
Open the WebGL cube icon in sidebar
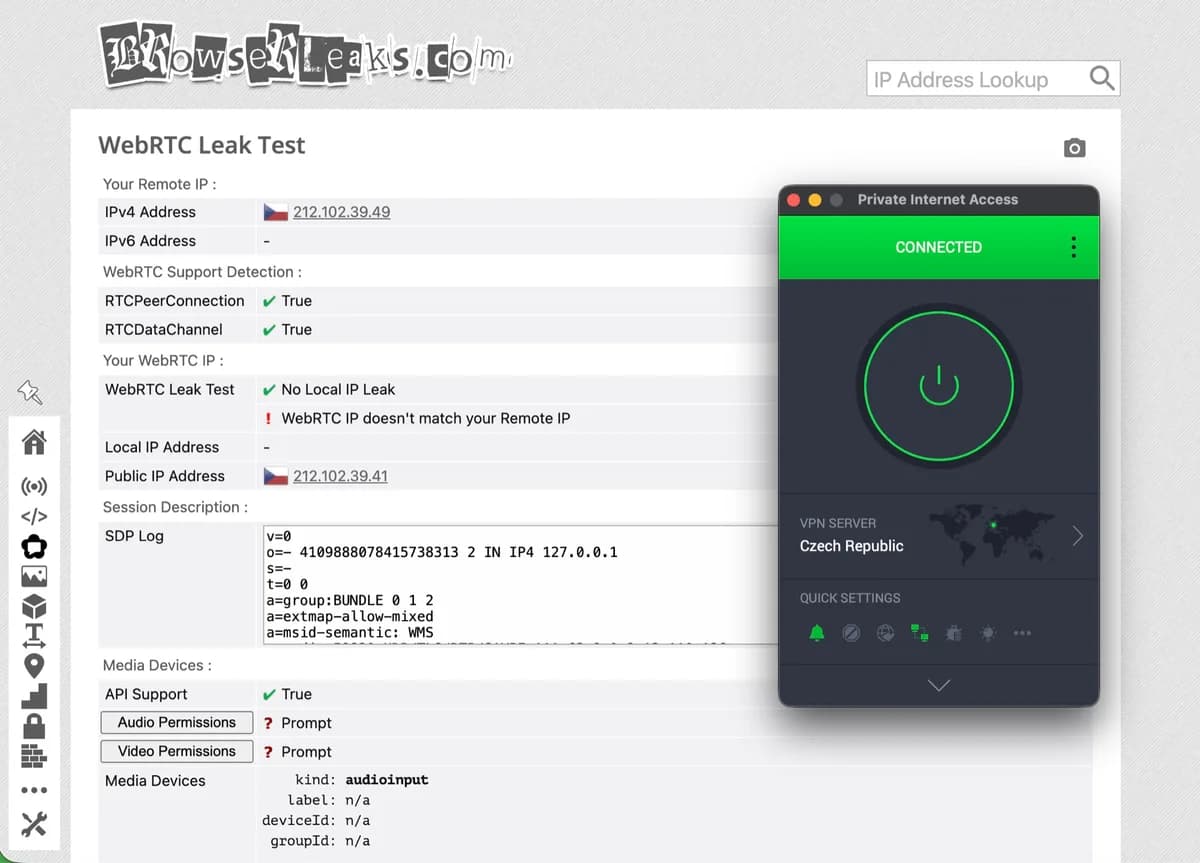pos(34,606)
